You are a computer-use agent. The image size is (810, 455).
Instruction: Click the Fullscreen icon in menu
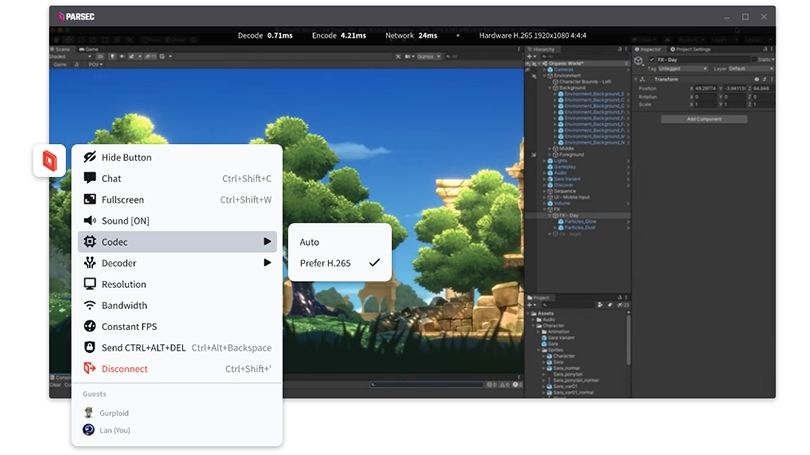(90, 200)
